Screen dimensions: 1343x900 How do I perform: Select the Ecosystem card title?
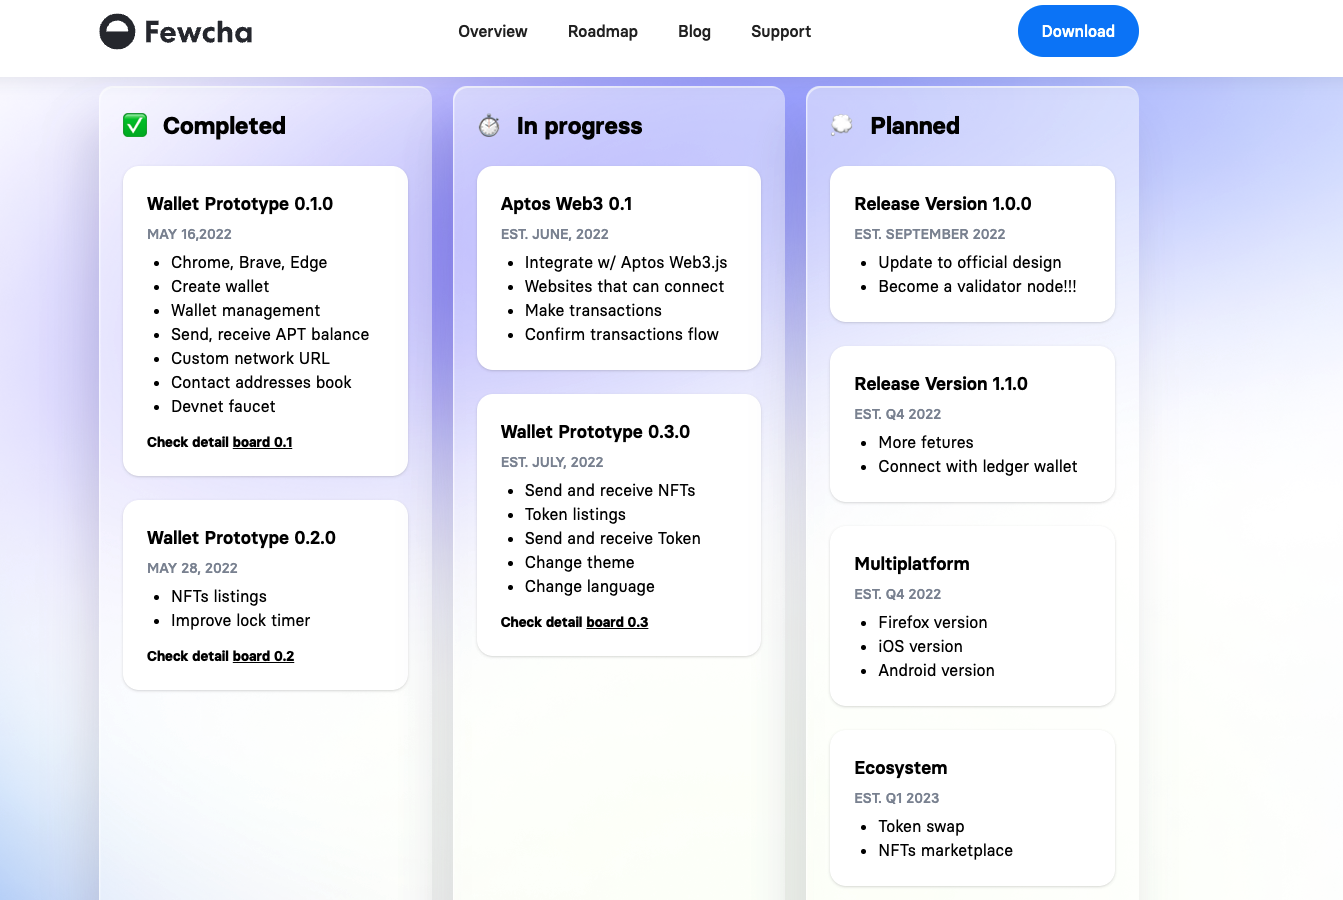900,768
